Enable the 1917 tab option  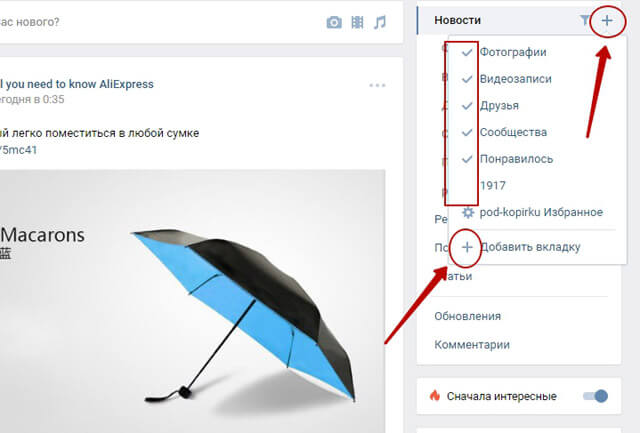coord(493,186)
